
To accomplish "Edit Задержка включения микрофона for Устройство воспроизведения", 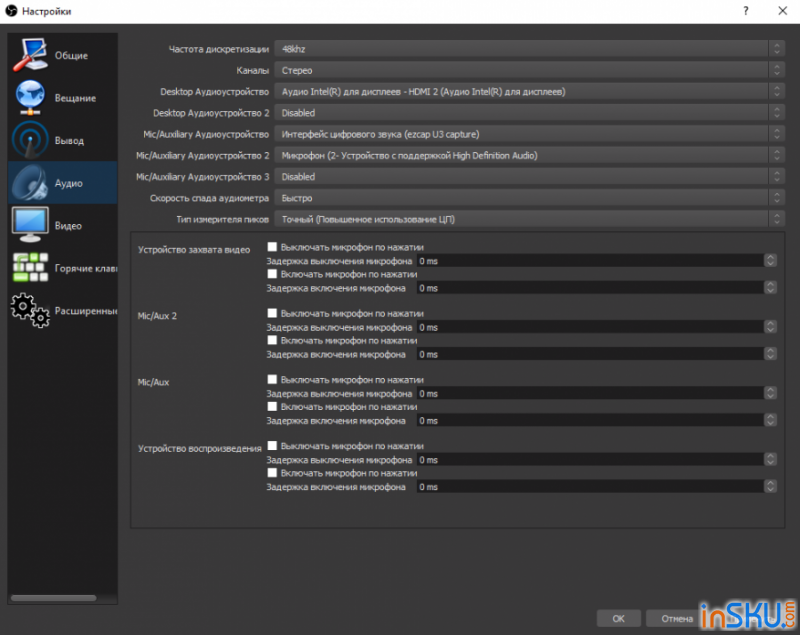I will [x=596, y=487].
